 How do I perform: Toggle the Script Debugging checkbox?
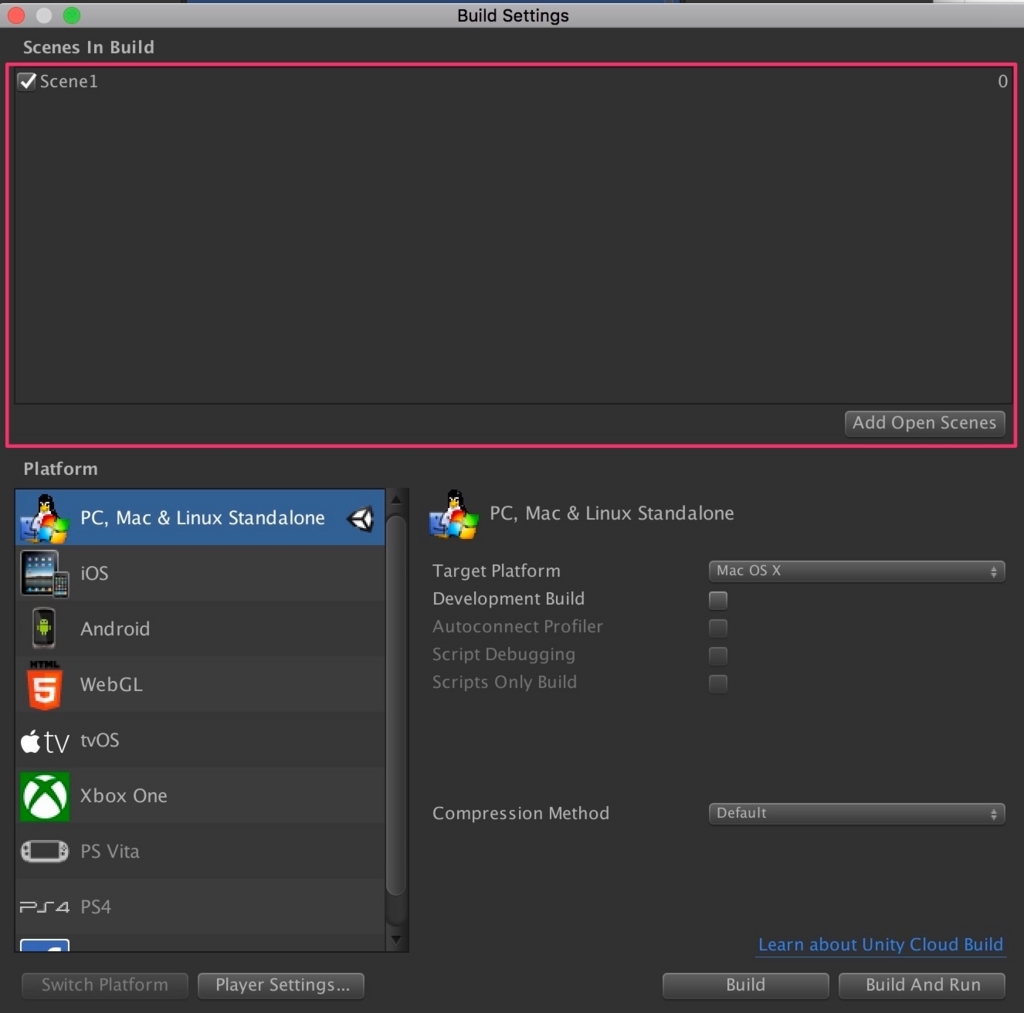click(718, 655)
